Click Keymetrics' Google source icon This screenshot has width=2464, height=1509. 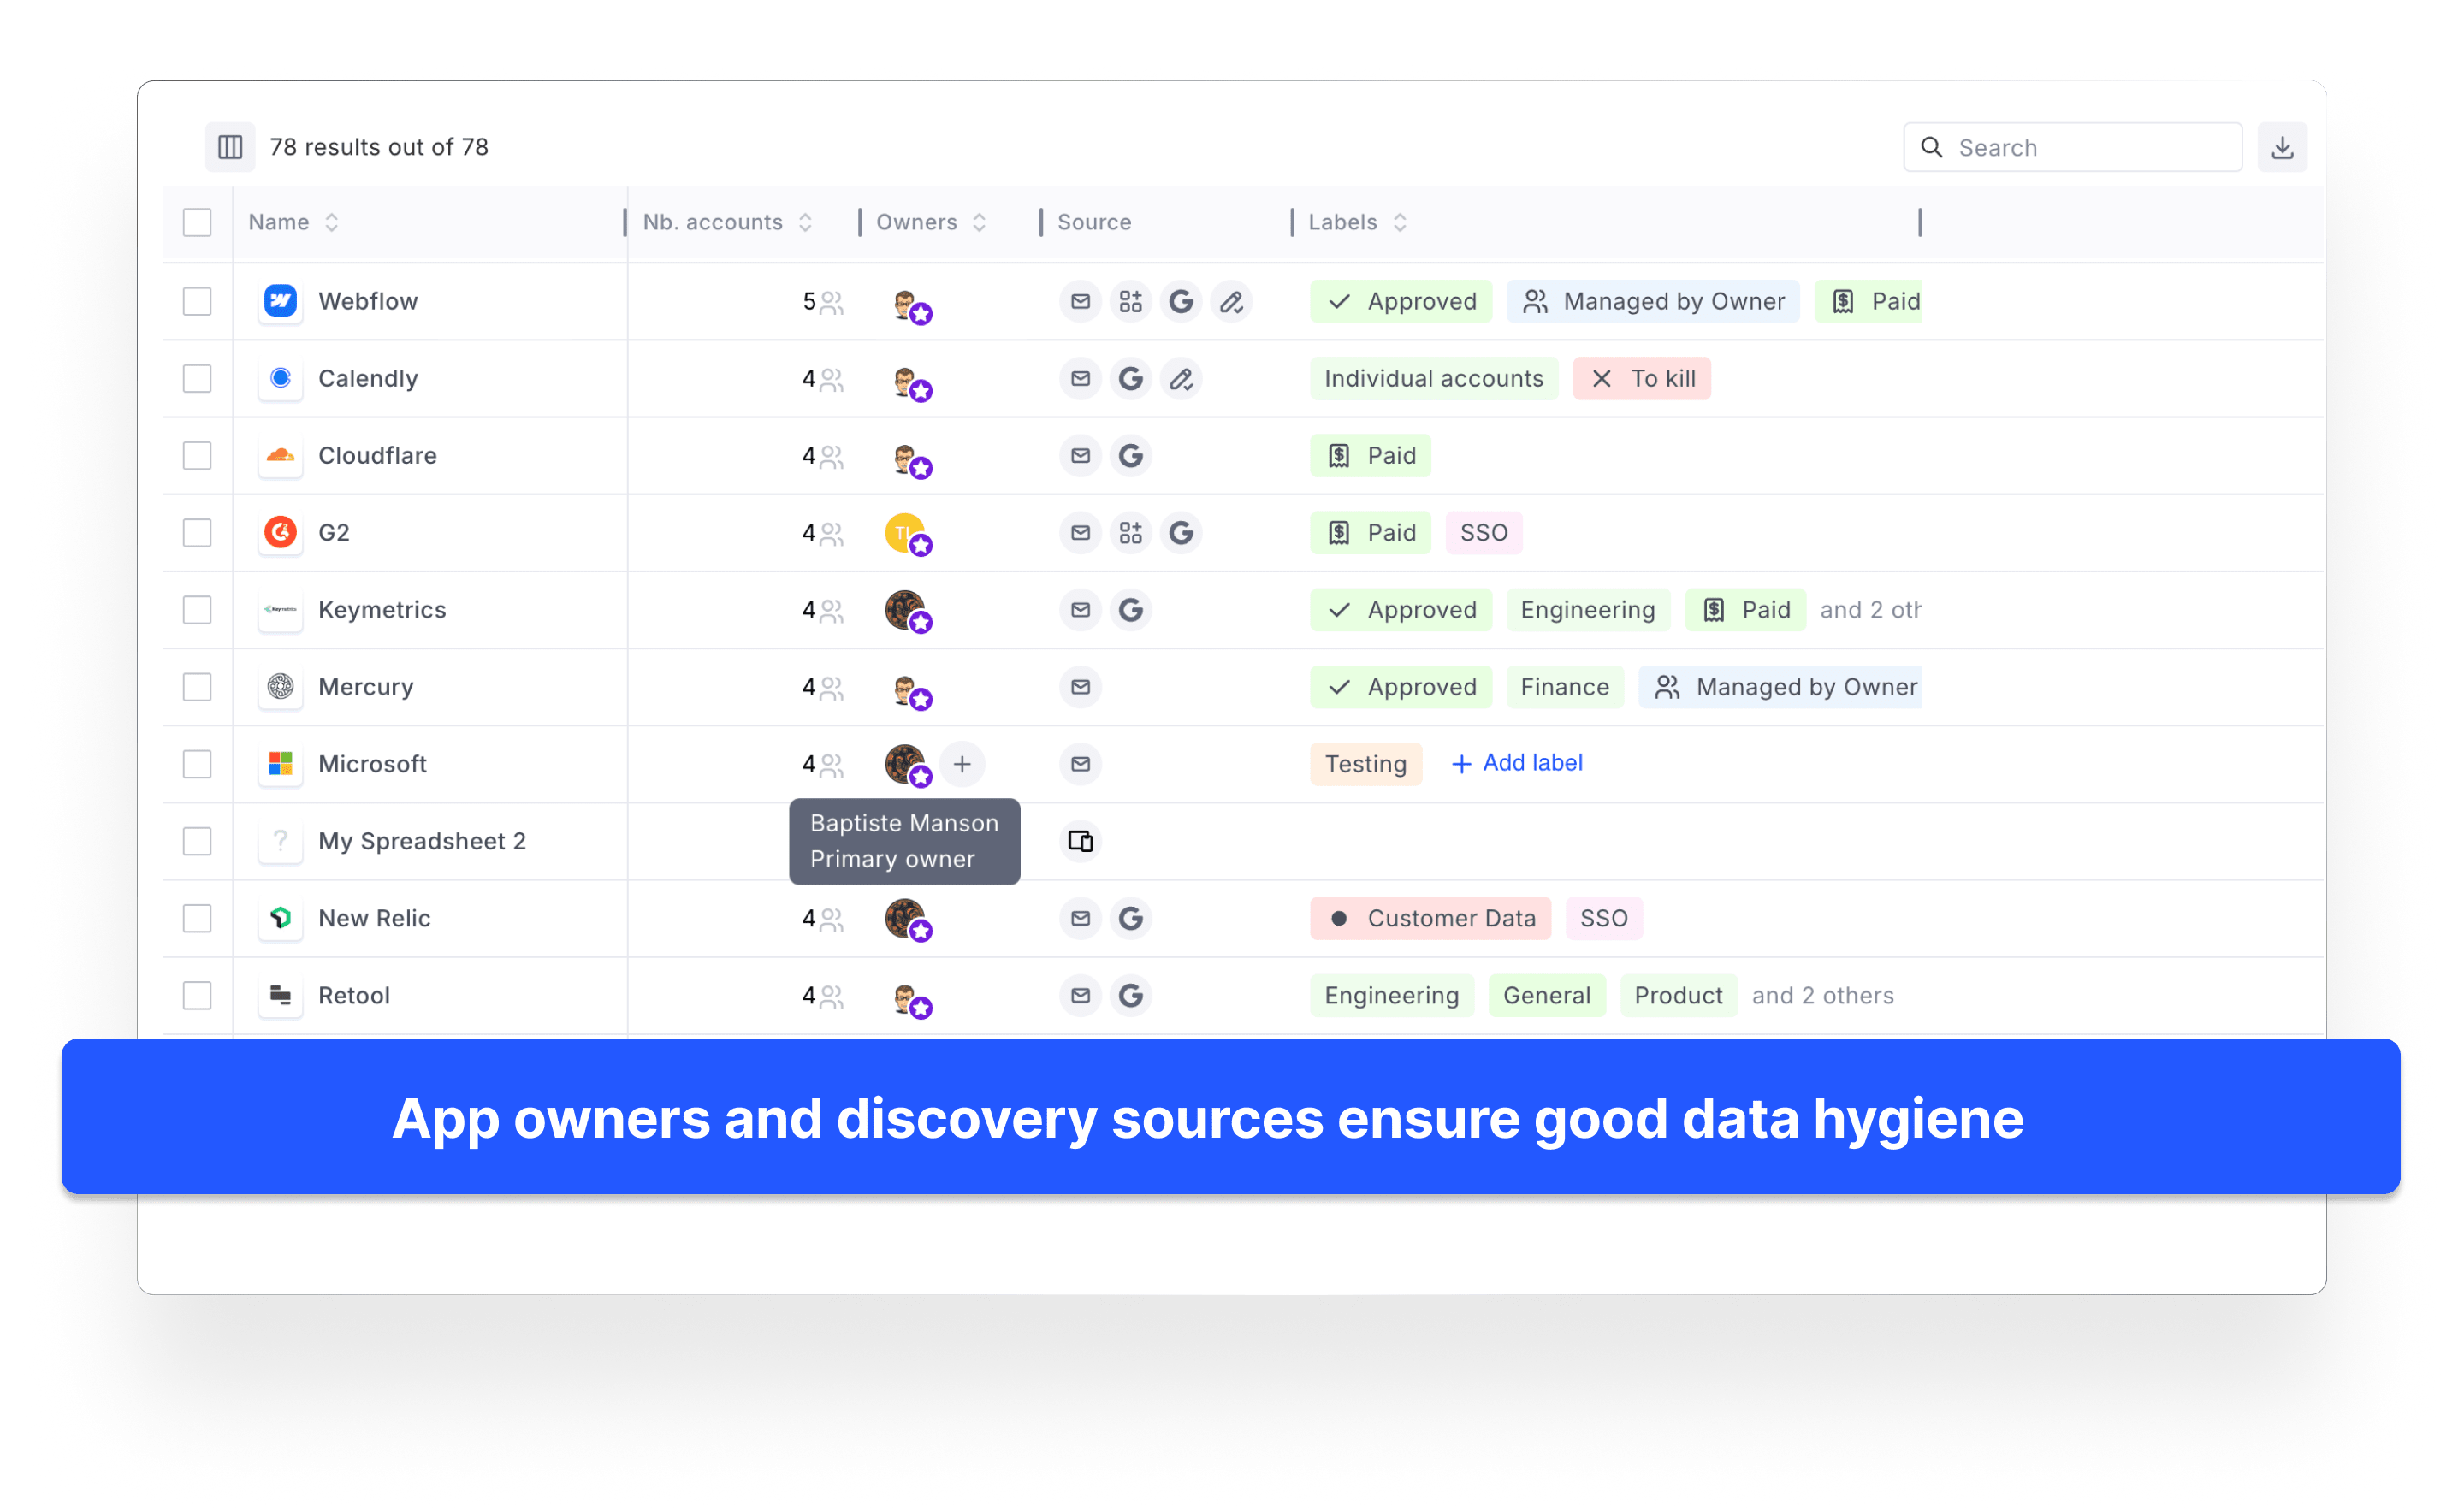(x=1130, y=609)
